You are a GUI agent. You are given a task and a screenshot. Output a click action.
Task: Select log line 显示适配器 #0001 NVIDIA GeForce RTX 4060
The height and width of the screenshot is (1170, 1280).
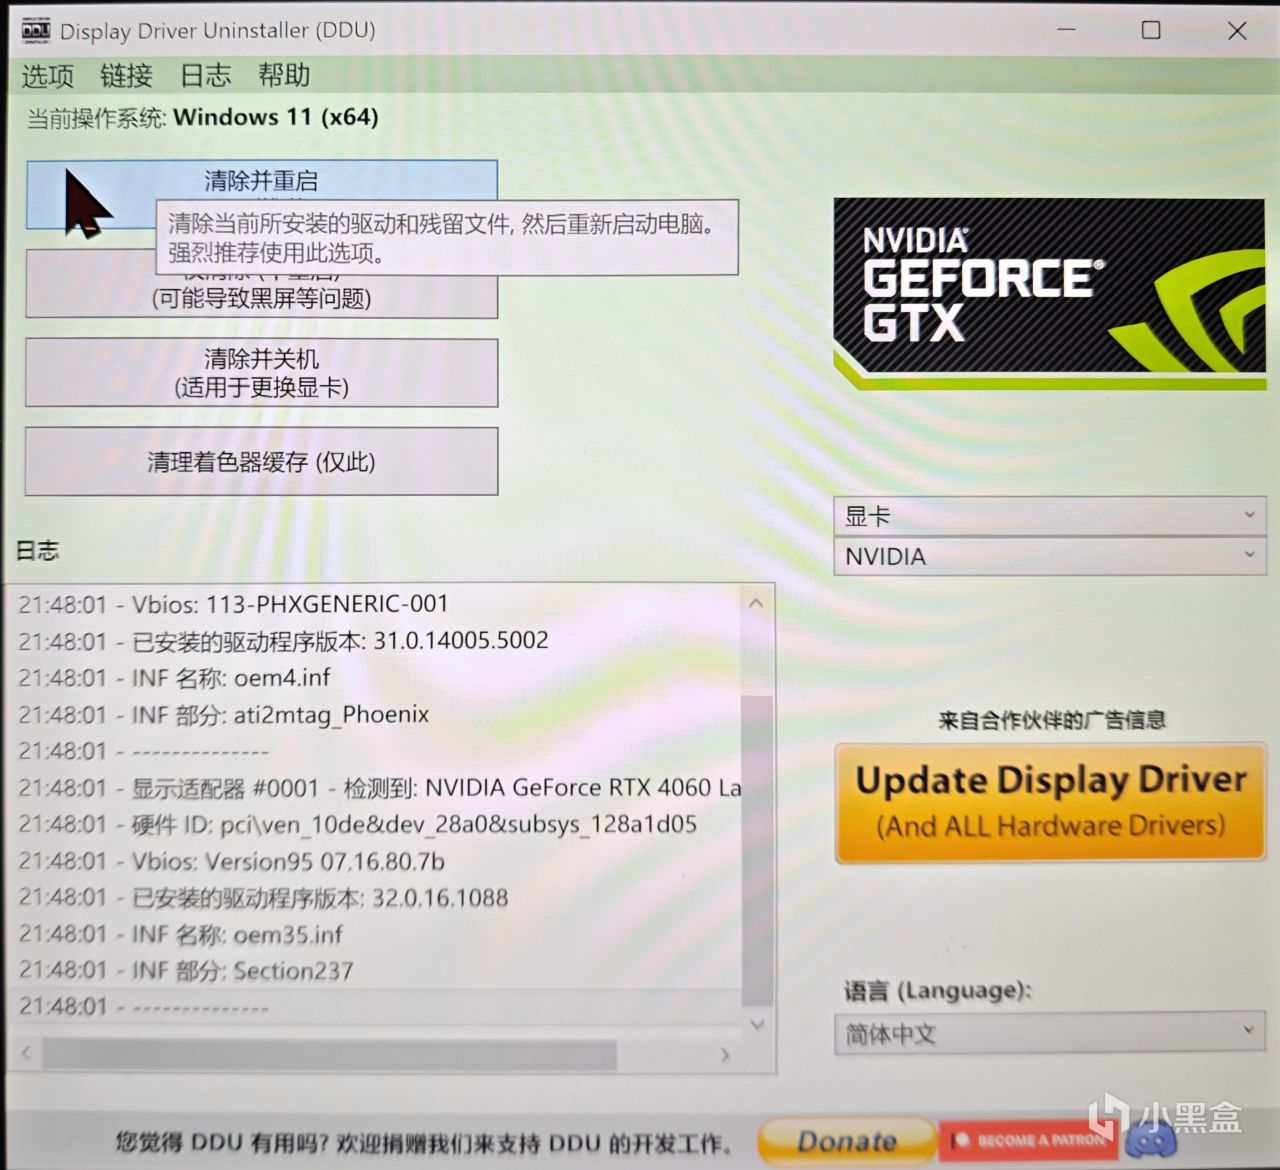click(x=378, y=788)
